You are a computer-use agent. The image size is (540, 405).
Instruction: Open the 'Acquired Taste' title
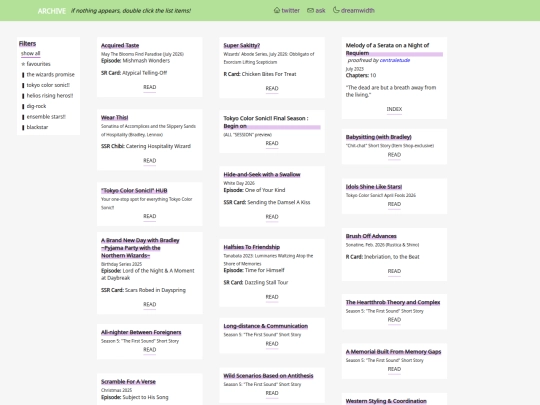click(120, 45)
